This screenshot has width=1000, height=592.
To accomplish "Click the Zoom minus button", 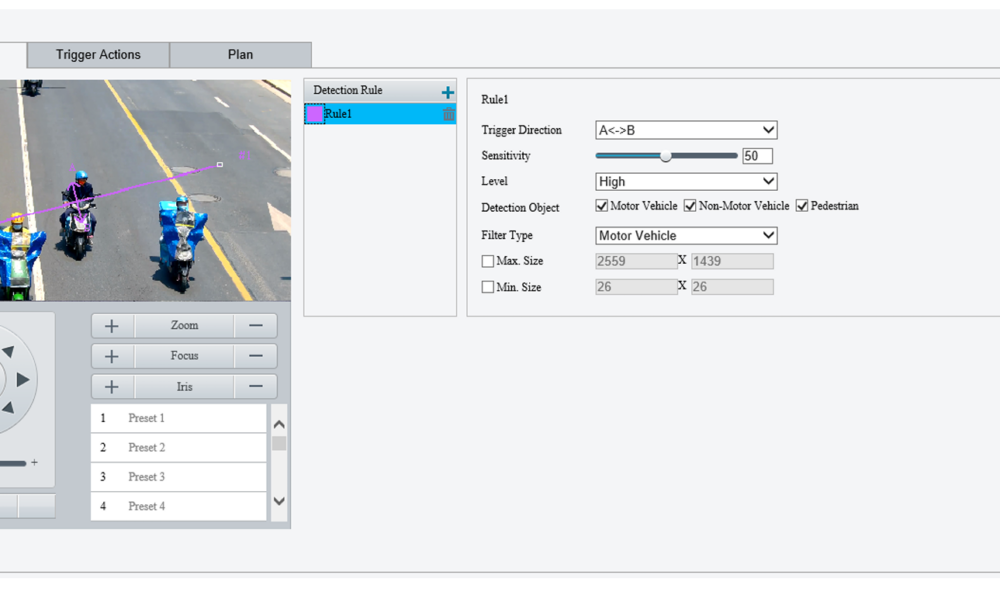I will click(x=256, y=326).
